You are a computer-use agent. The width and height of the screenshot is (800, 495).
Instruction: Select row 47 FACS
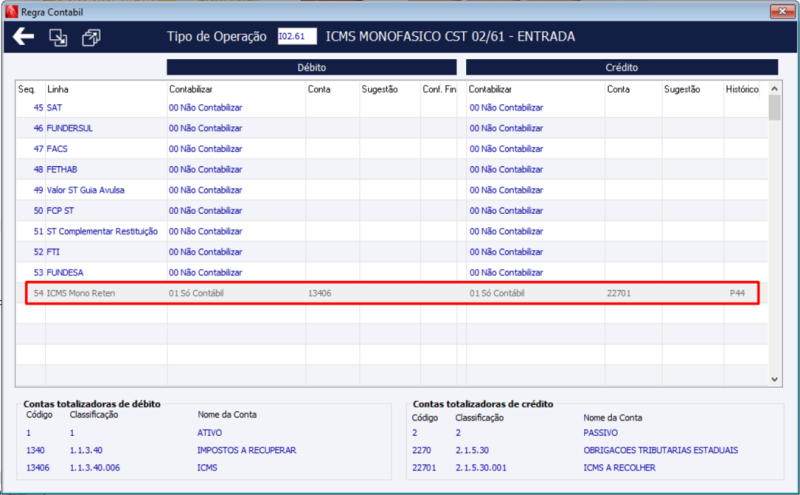tap(391, 149)
